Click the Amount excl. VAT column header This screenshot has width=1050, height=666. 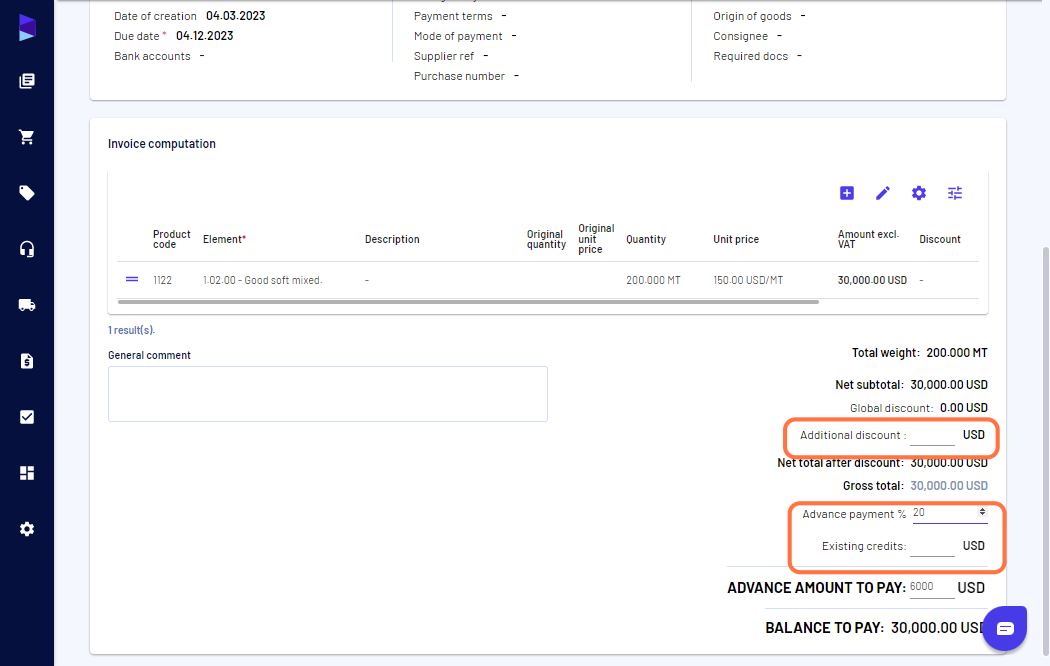[868, 240]
